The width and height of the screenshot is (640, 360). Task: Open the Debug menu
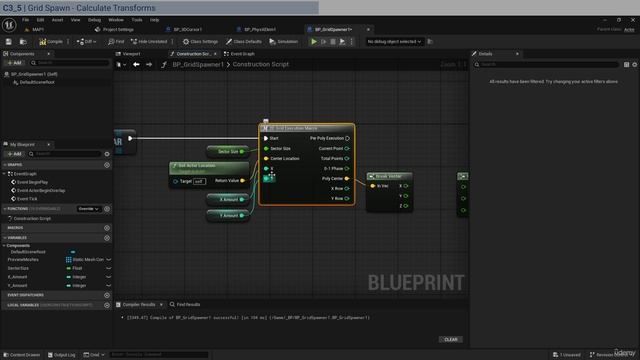point(94,20)
